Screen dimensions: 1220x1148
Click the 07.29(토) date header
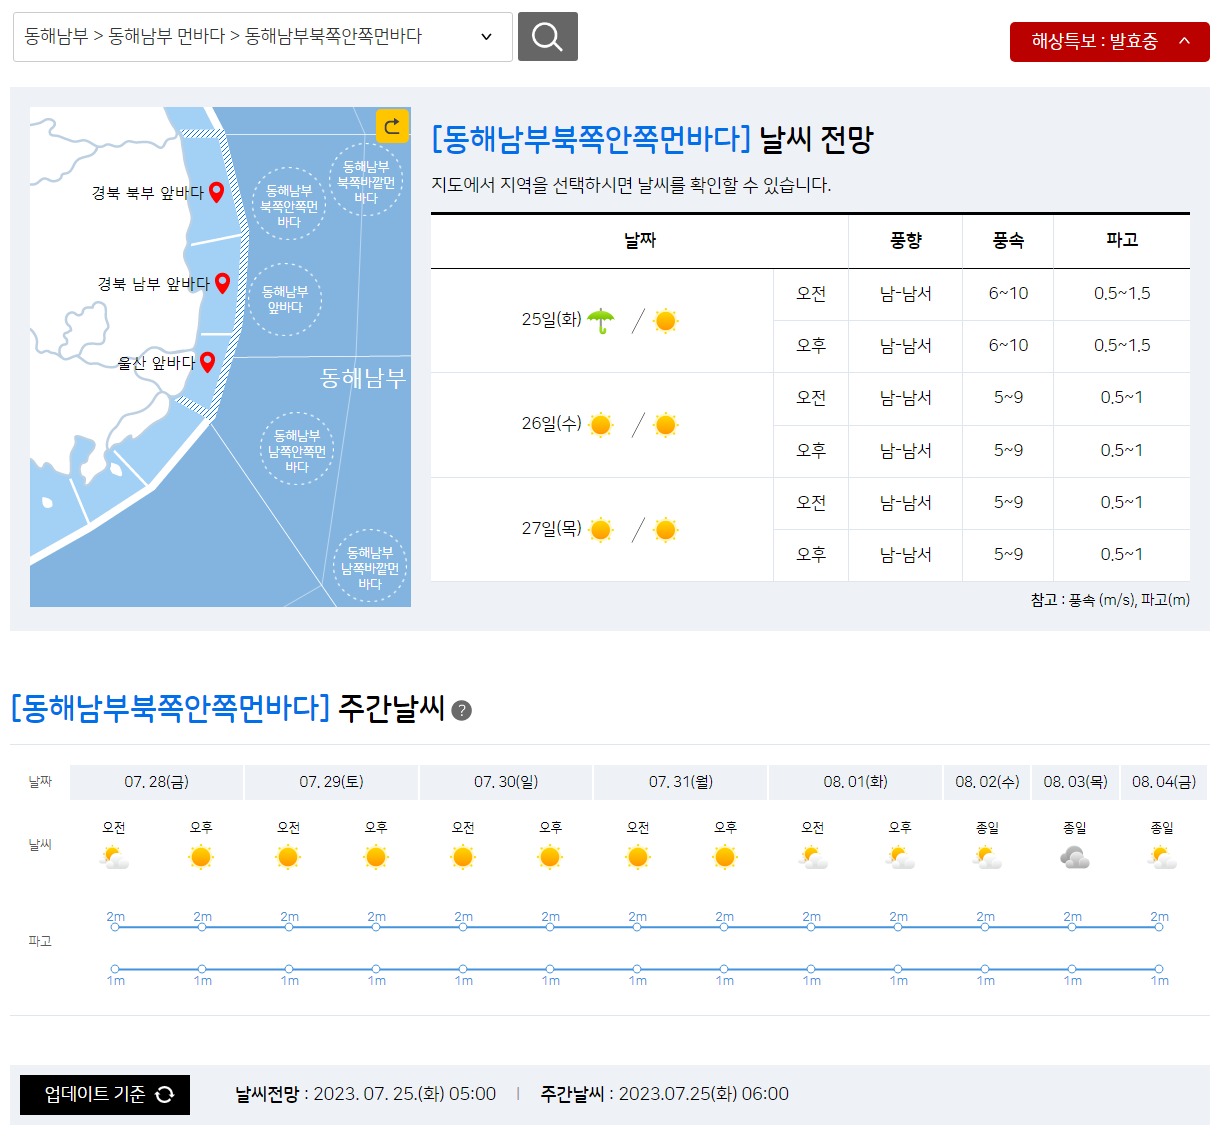click(x=331, y=782)
